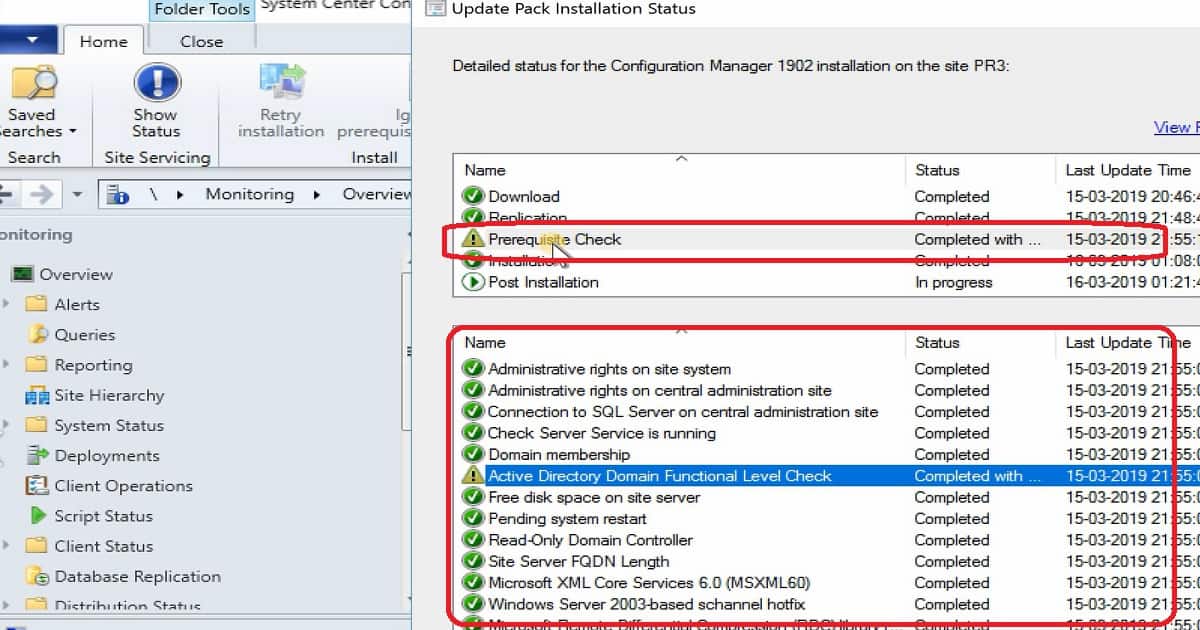Select Windows Server 2003-based schannel hotfix row

(827, 604)
